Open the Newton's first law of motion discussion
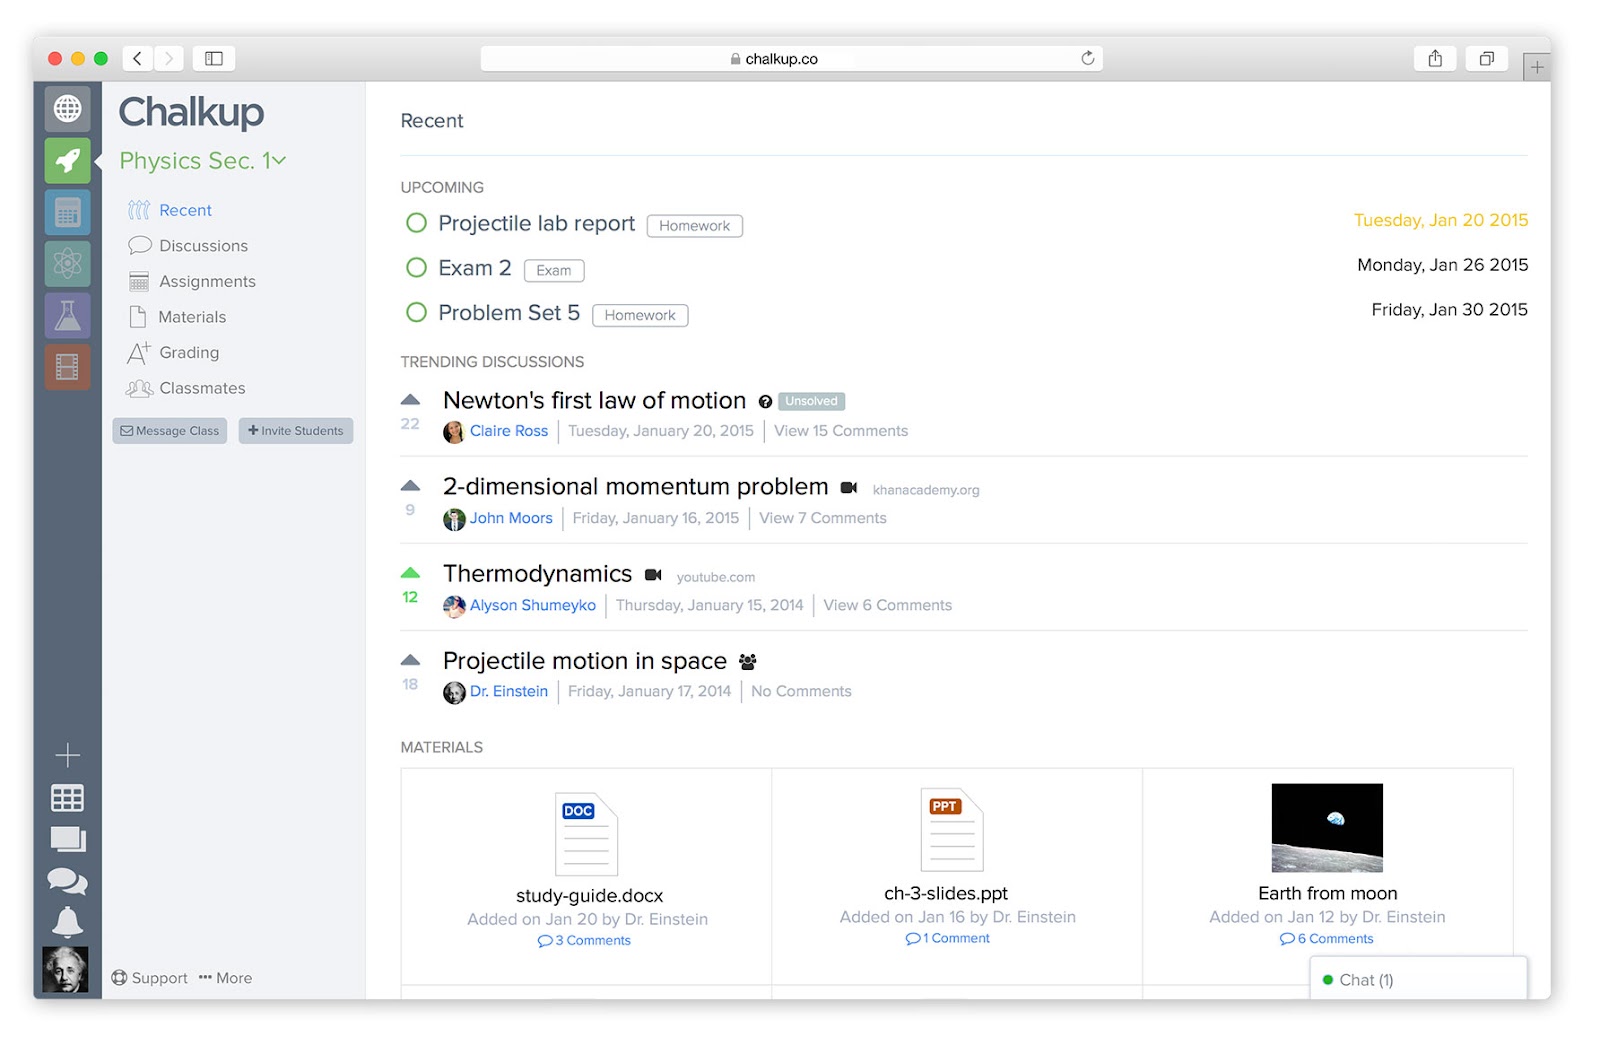The width and height of the screenshot is (1600, 1045). point(594,401)
